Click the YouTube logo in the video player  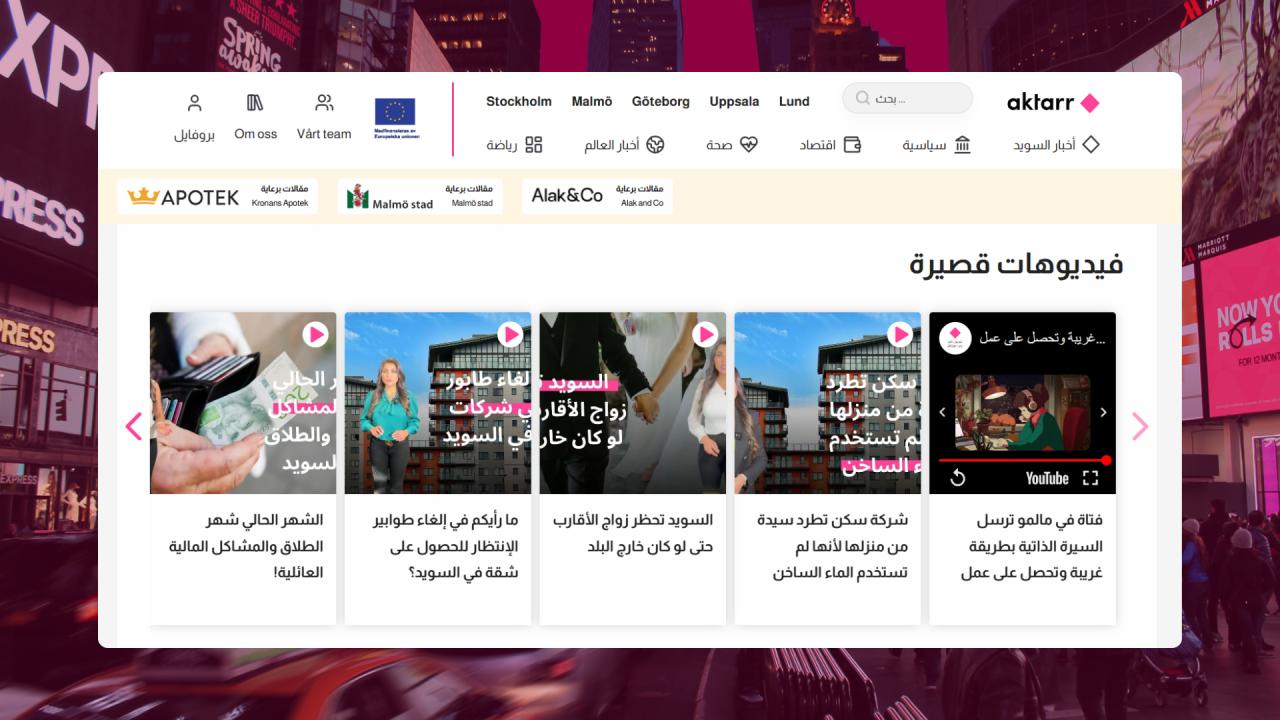1046,478
